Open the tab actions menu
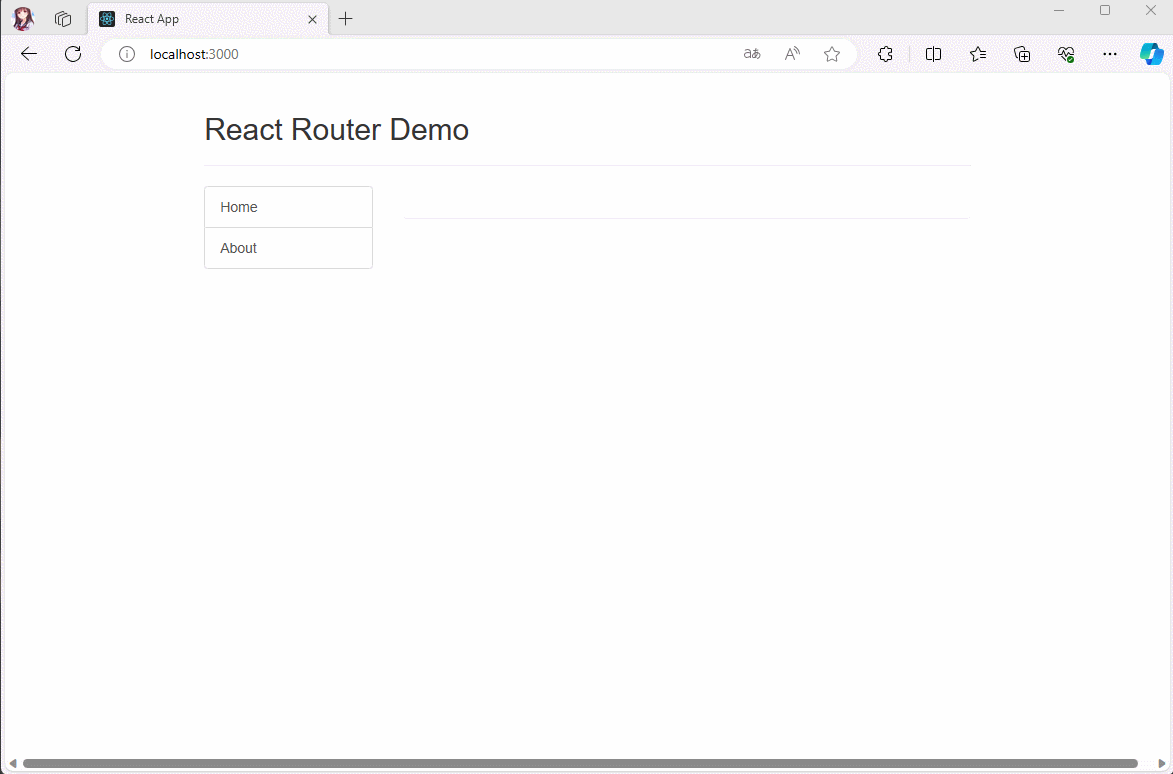The image size is (1173, 774). (63, 19)
